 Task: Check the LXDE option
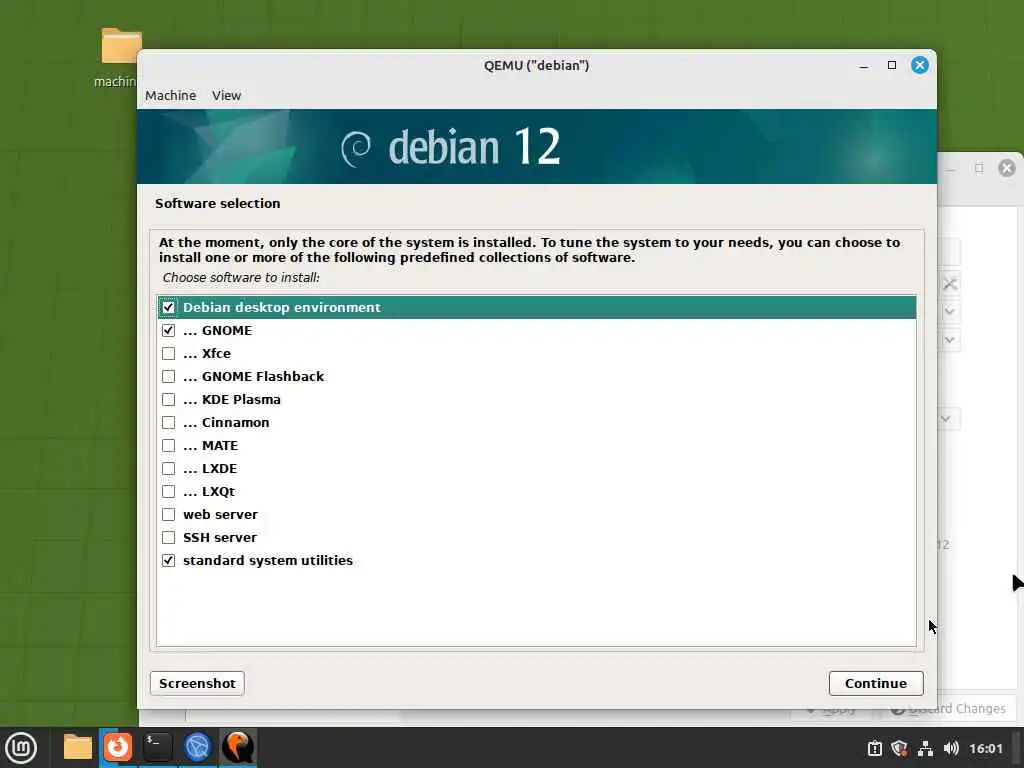168,468
